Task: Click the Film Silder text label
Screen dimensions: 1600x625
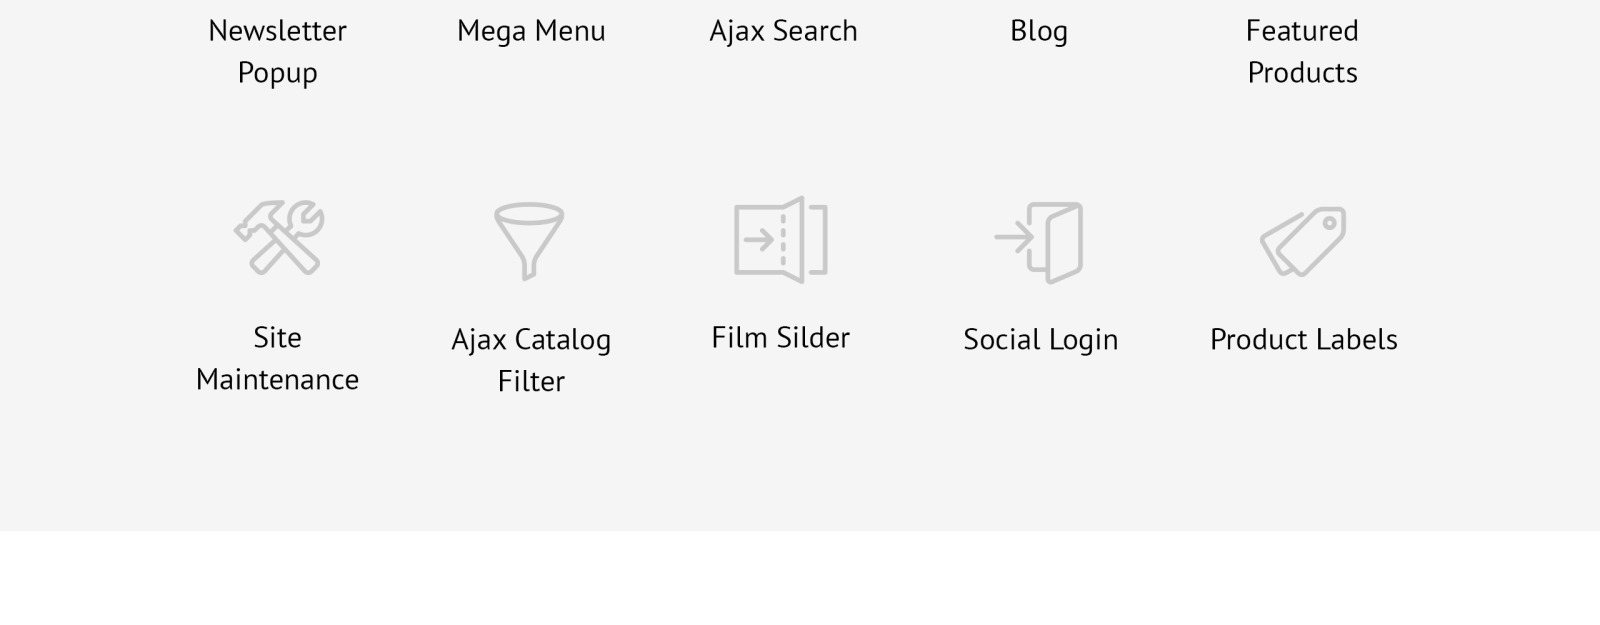Action: tap(780, 337)
